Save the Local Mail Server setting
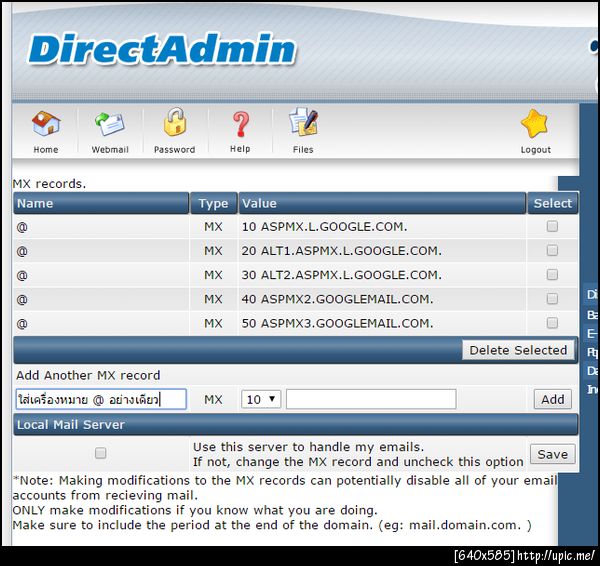600x566 pixels. [x=553, y=454]
